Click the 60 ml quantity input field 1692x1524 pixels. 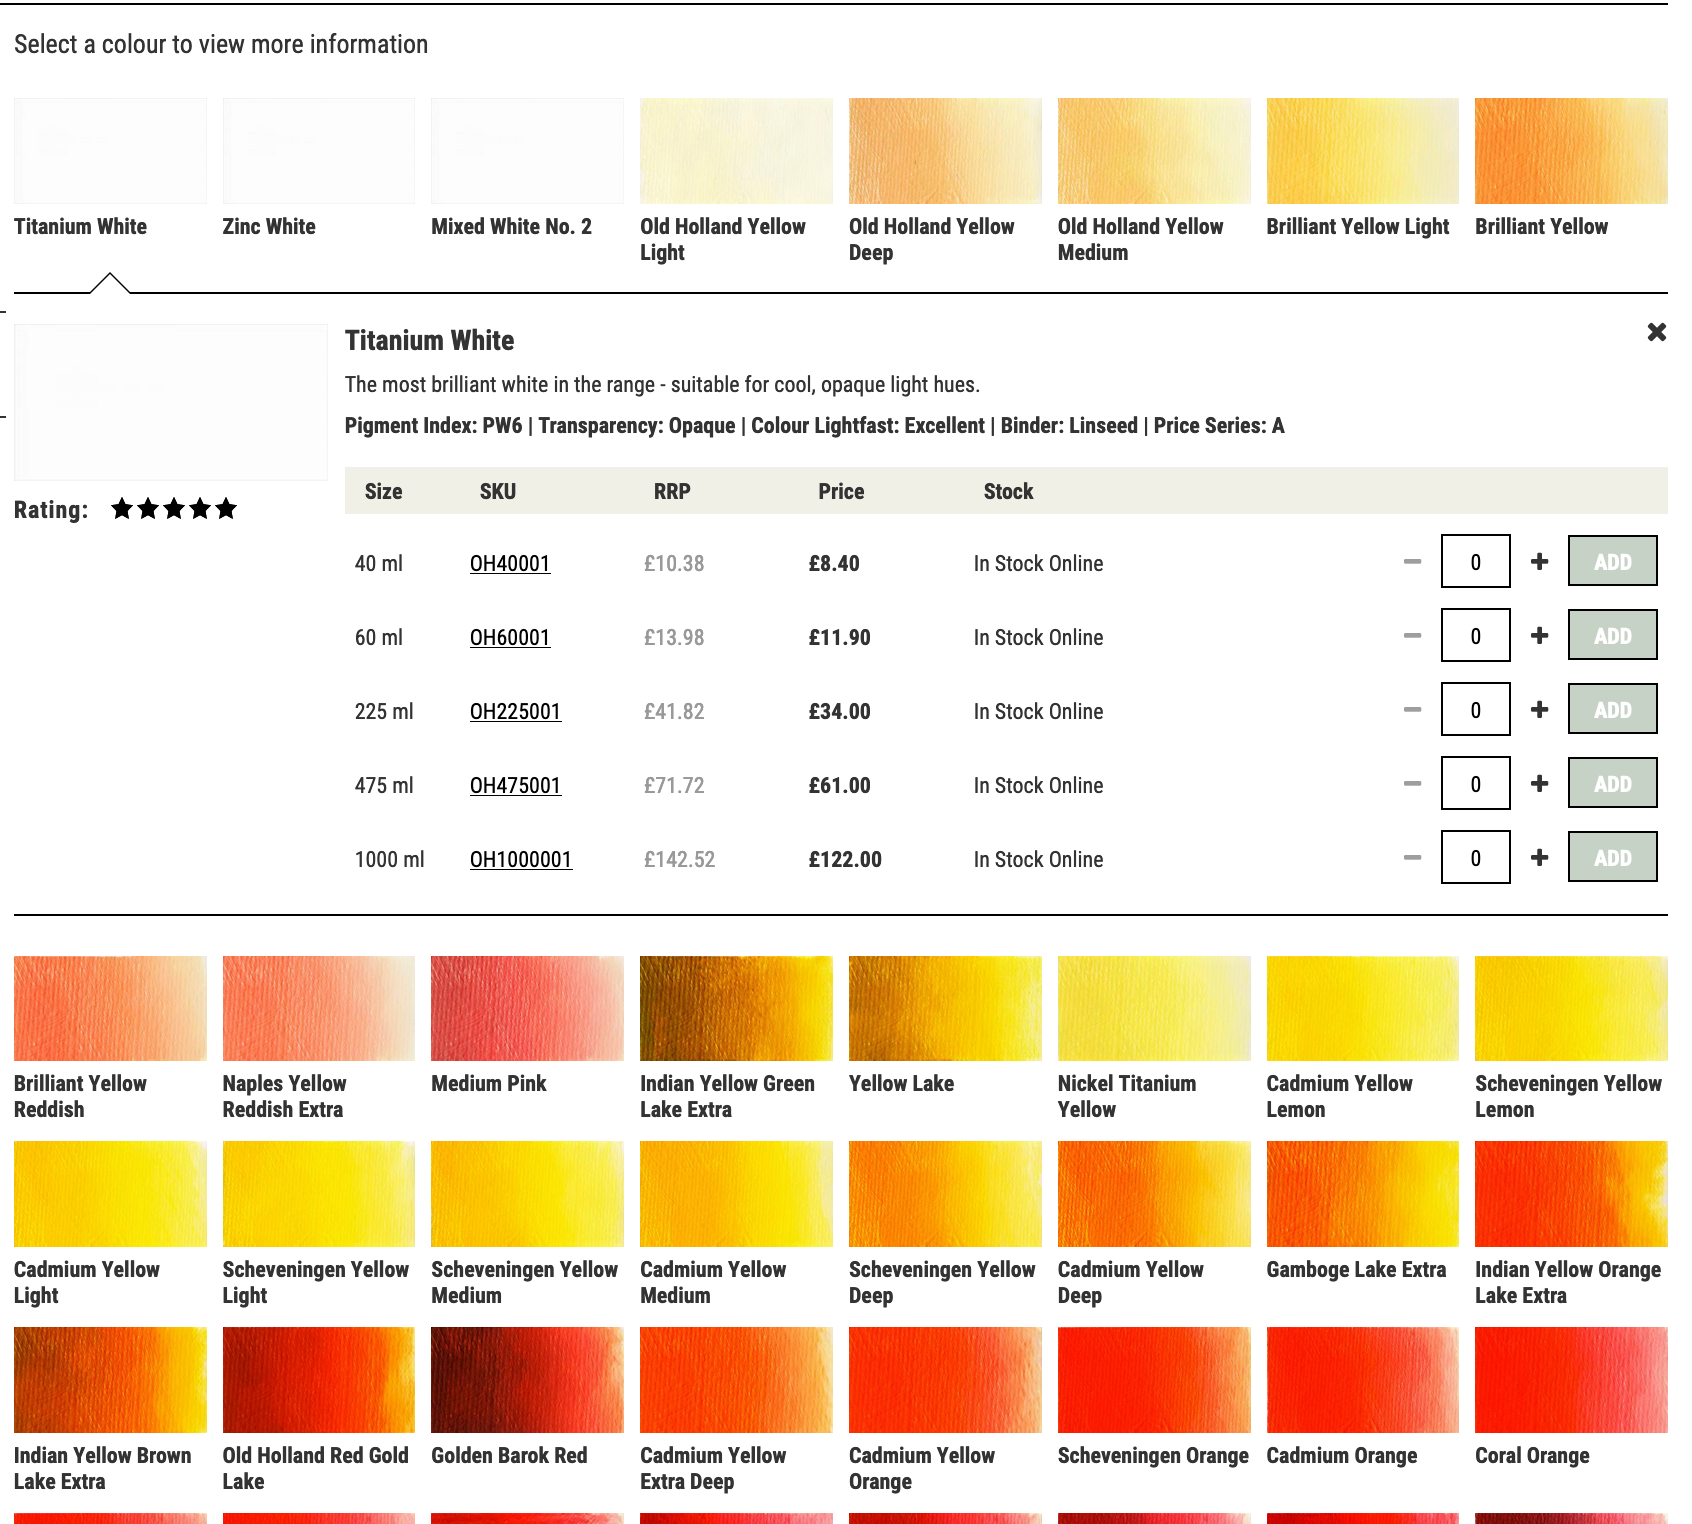point(1475,635)
